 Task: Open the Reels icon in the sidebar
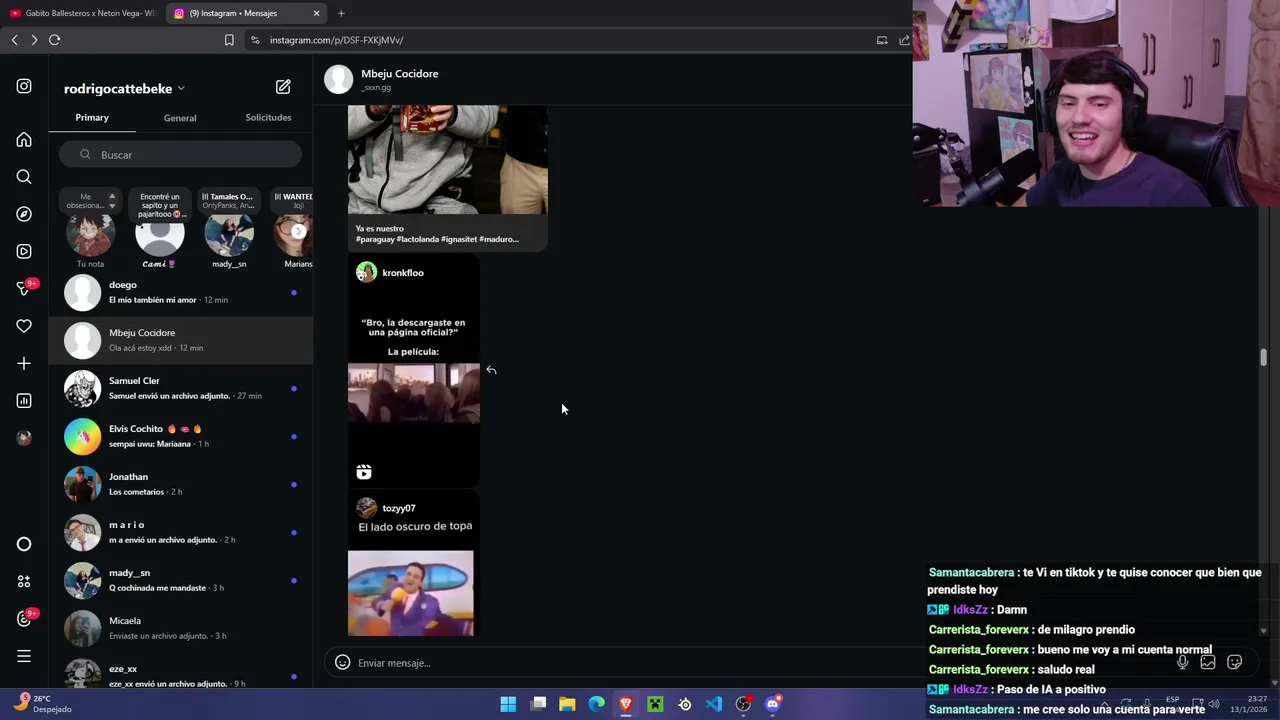point(24,251)
